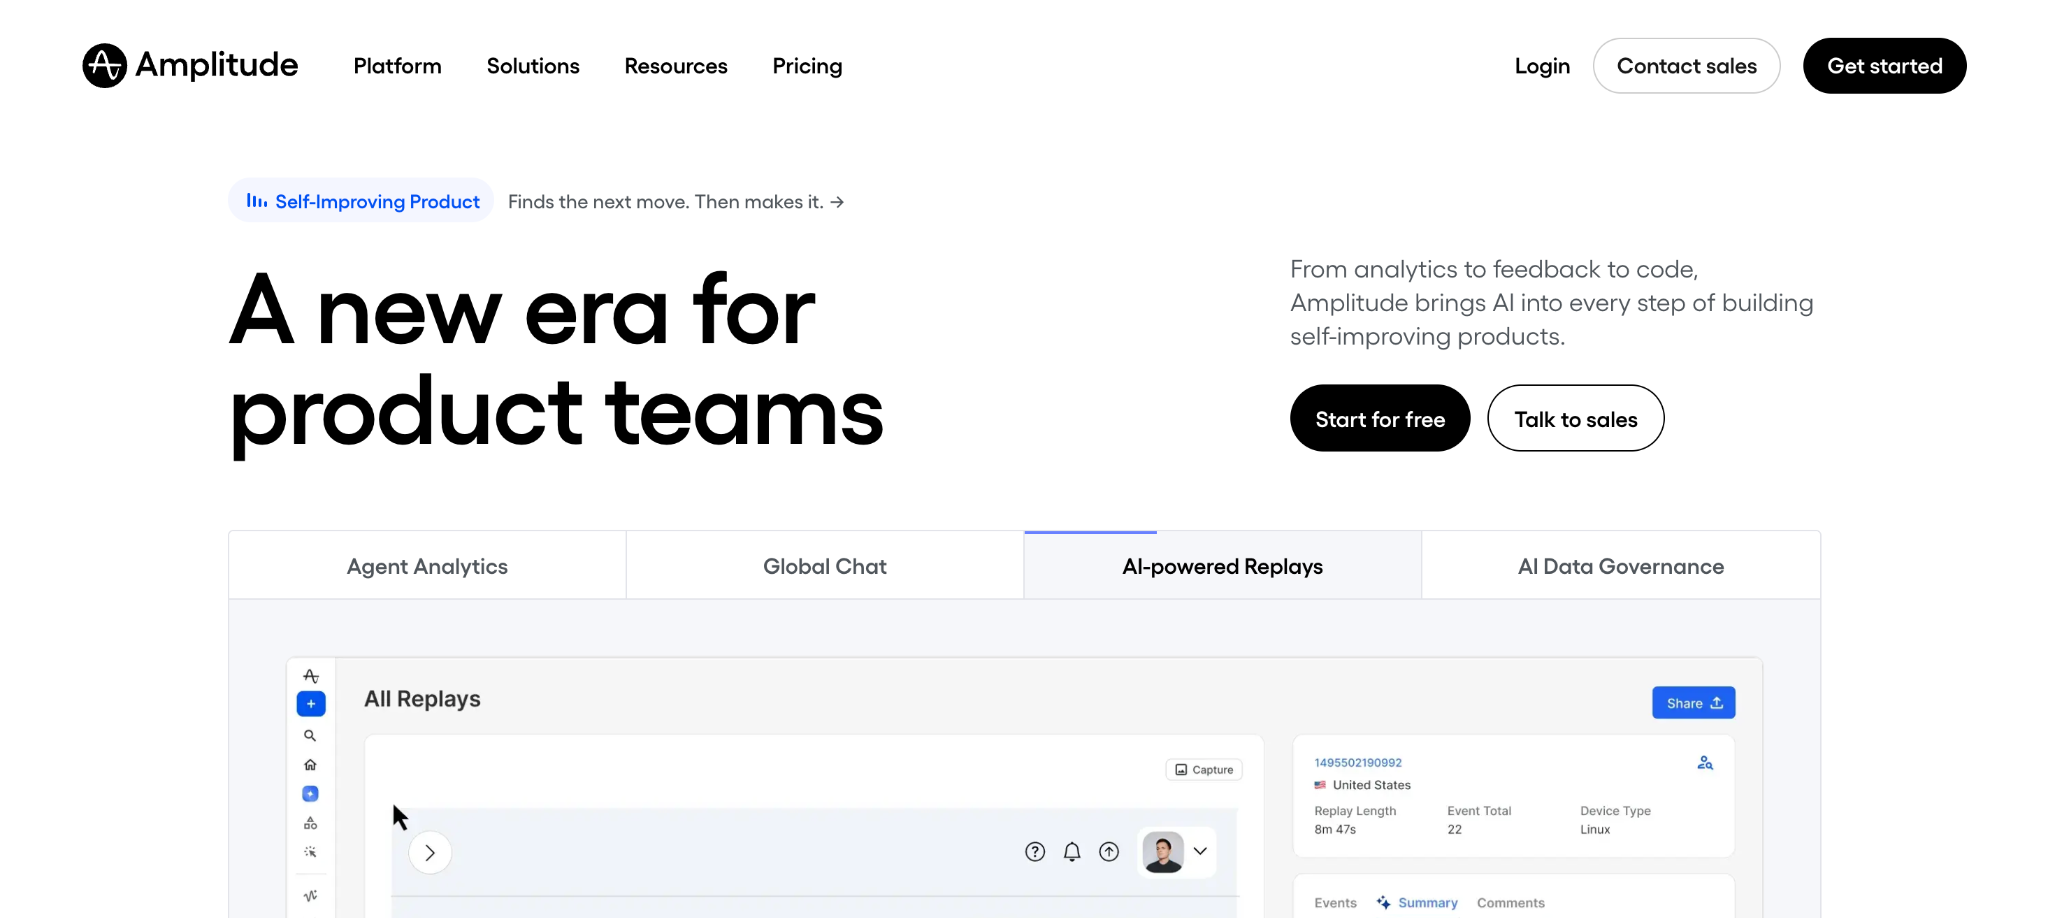
Task: Click the Capture button
Action: (x=1204, y=770)
